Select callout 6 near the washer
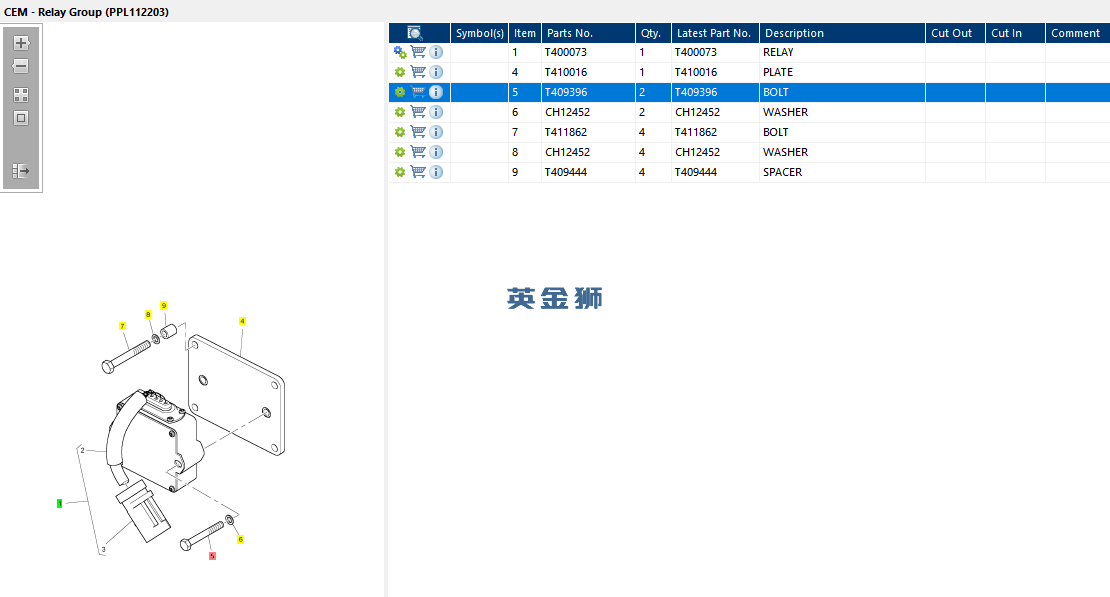Image resolution: width=1110 pixels, height=597 pixels. tap(241, 540)
